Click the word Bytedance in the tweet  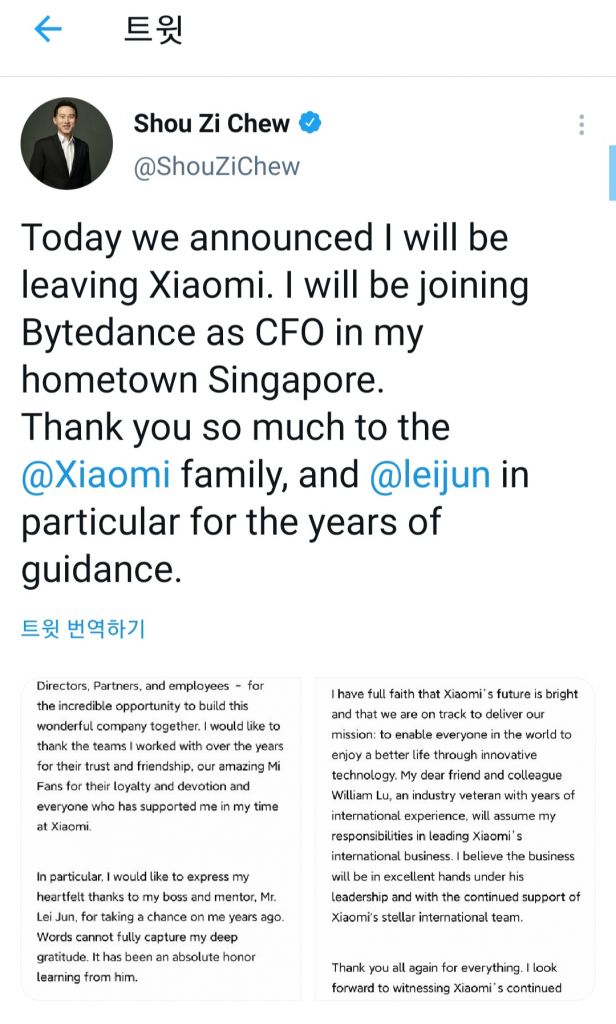pyautogui.click(x=109, y=333)
